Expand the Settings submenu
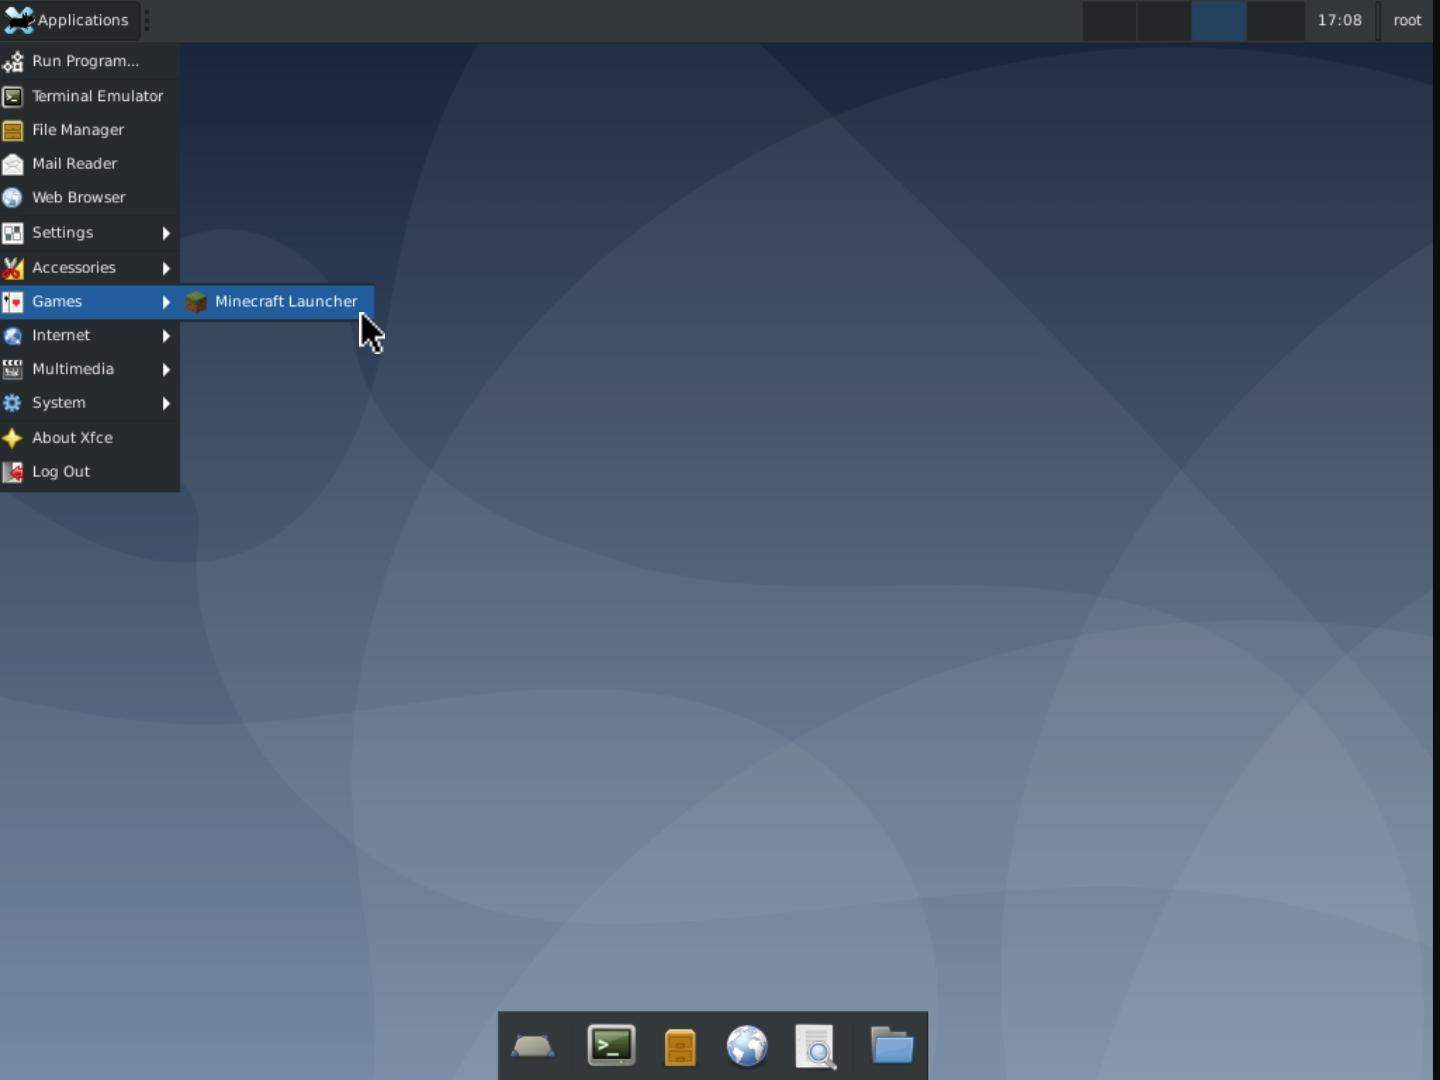Screen dimensions: 1440x1080 [x=90, y=232]
